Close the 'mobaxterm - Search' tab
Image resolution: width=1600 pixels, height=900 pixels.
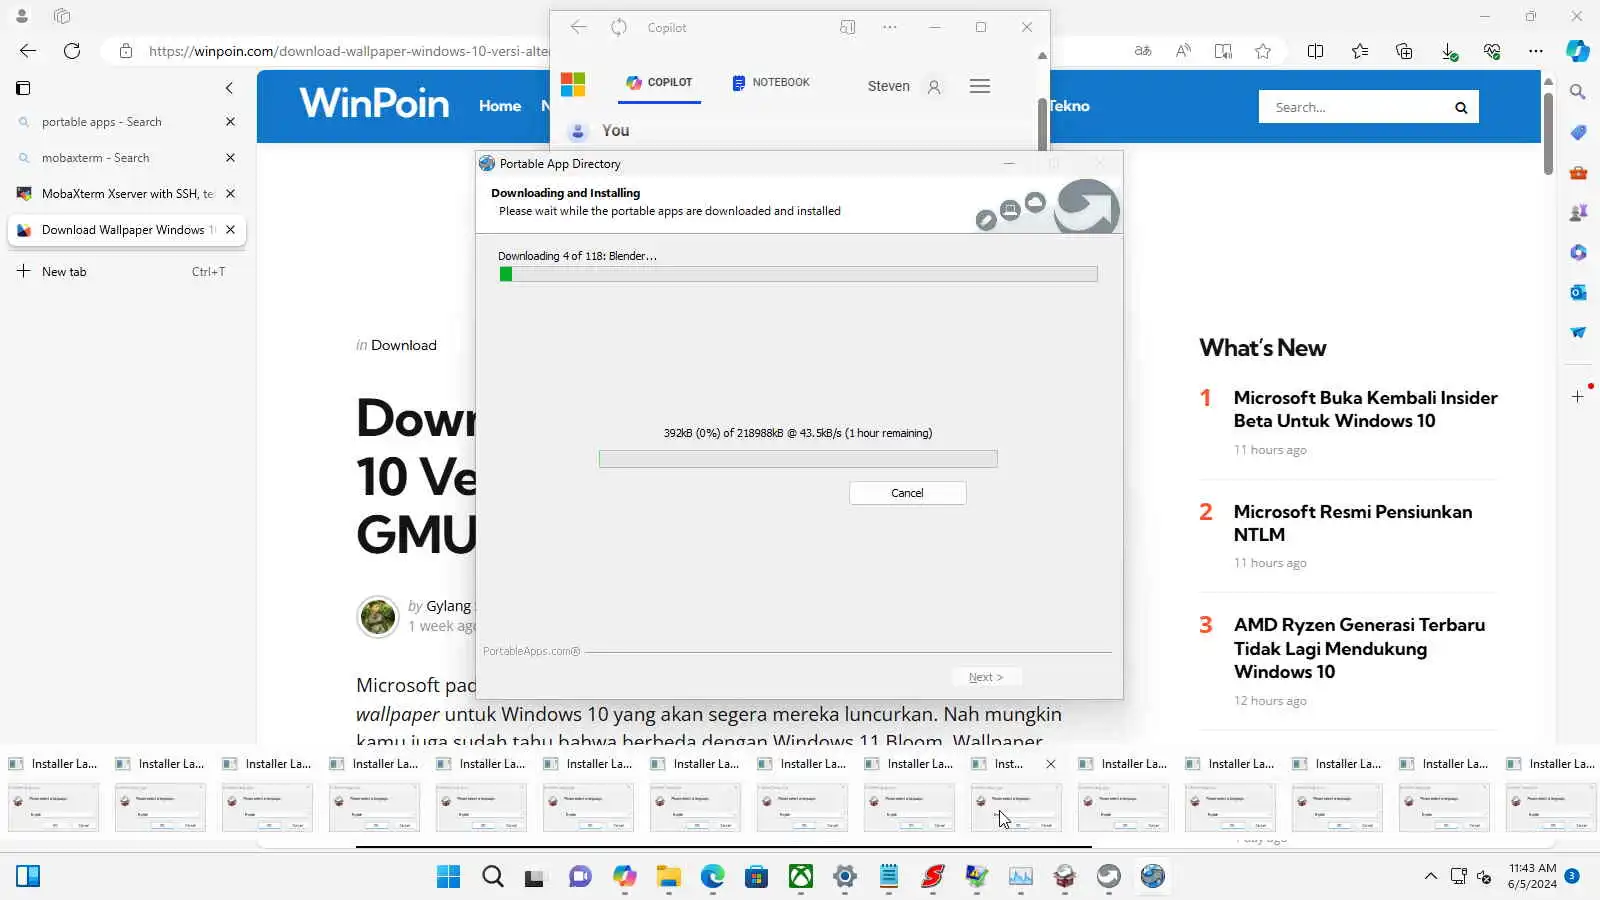tap(230, 158)
